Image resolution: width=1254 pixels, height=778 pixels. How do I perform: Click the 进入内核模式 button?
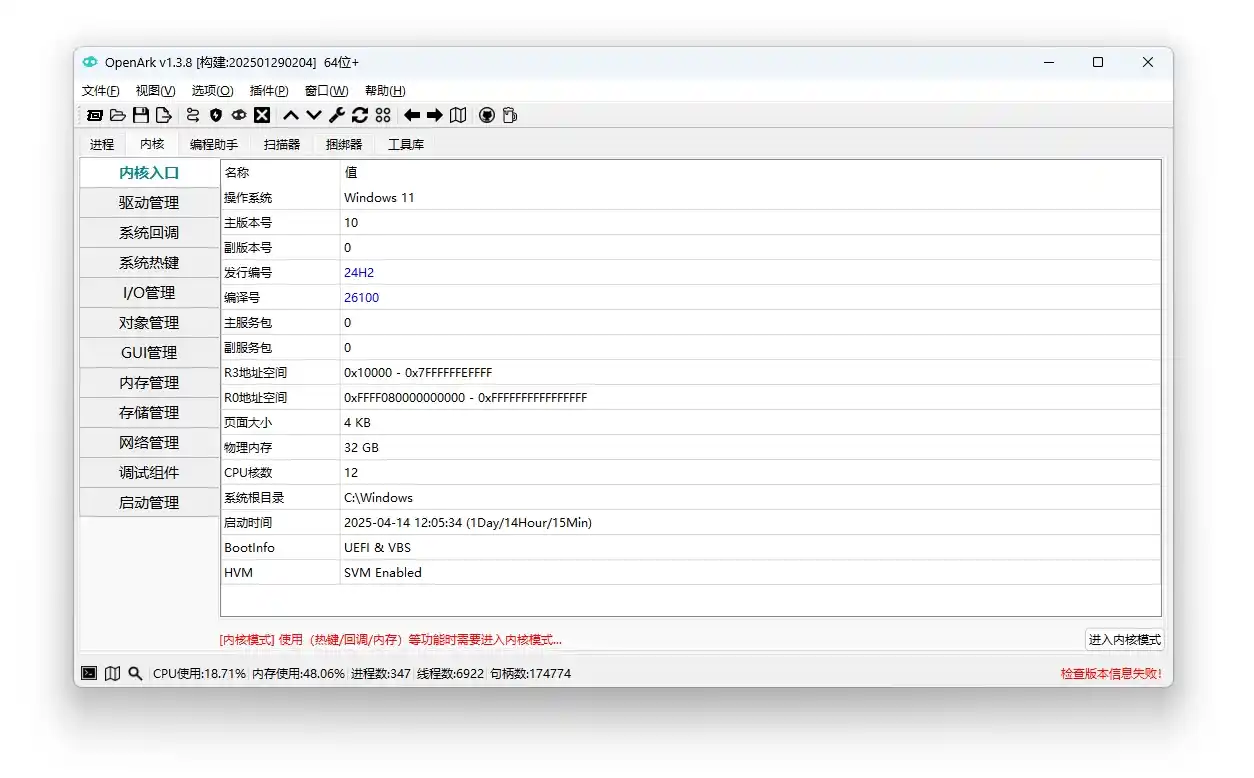pos(1125,640)
